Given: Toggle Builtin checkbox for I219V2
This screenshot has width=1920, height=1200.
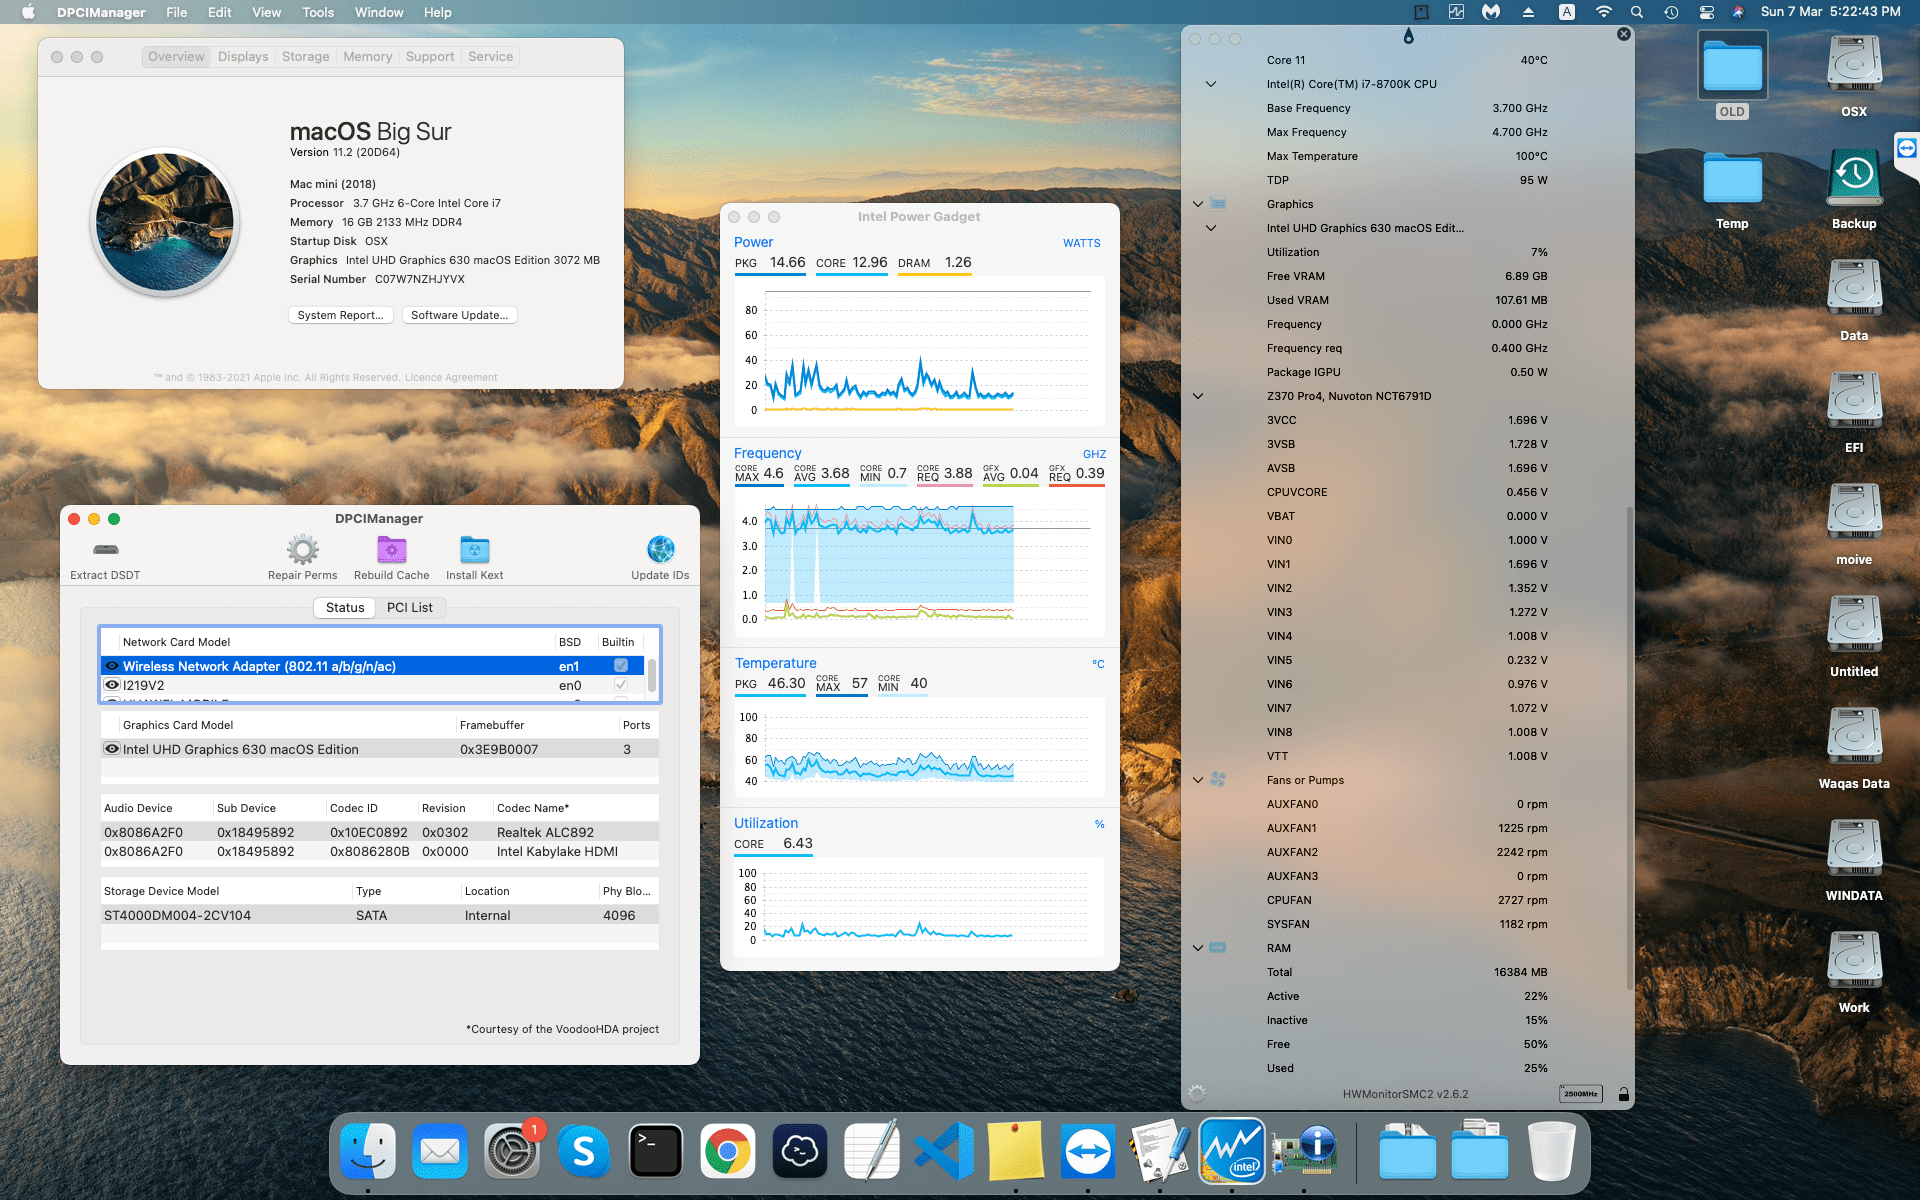Looking at the screenshot, I should (x=621, y=685).
